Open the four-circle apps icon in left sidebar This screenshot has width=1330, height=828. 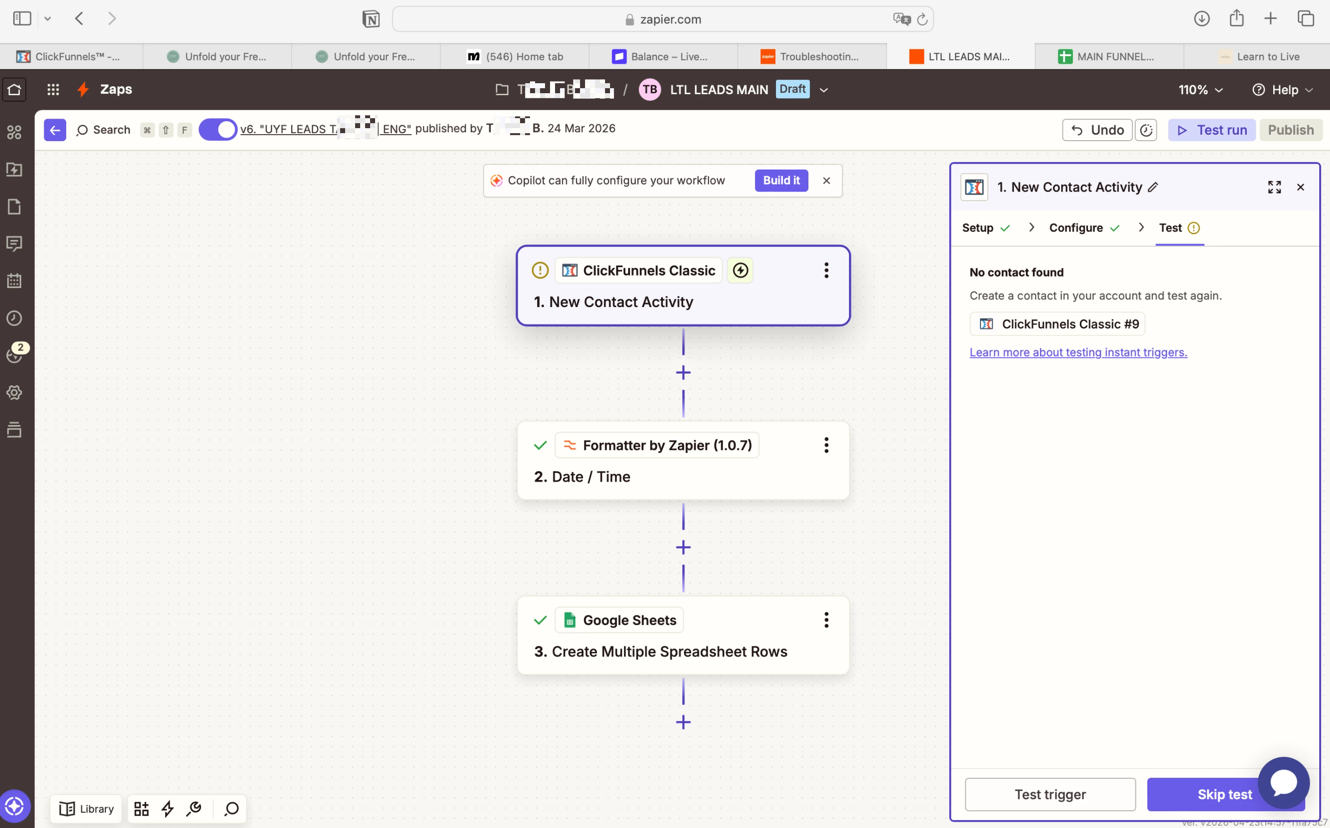point(14,132)
